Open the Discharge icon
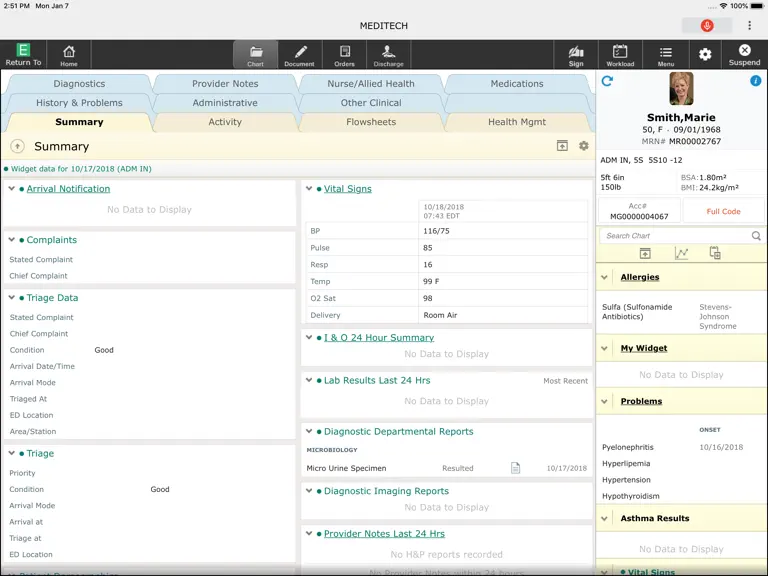768x576 pixels. (x=388, y=54)
